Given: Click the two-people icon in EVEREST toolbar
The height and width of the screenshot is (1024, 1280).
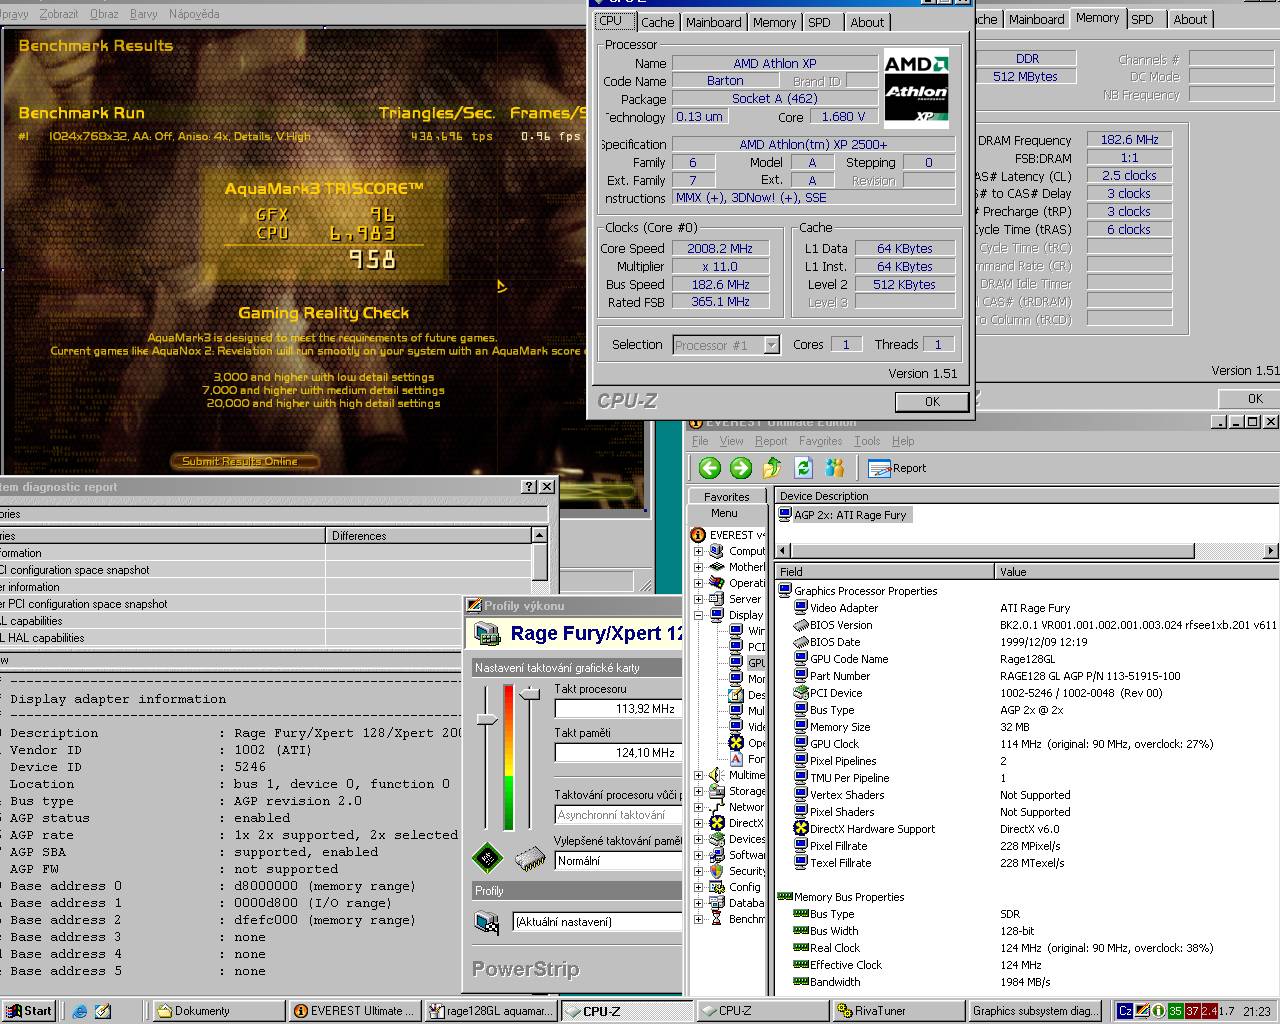Looking at the screenshot, I should tap(835, 468).
